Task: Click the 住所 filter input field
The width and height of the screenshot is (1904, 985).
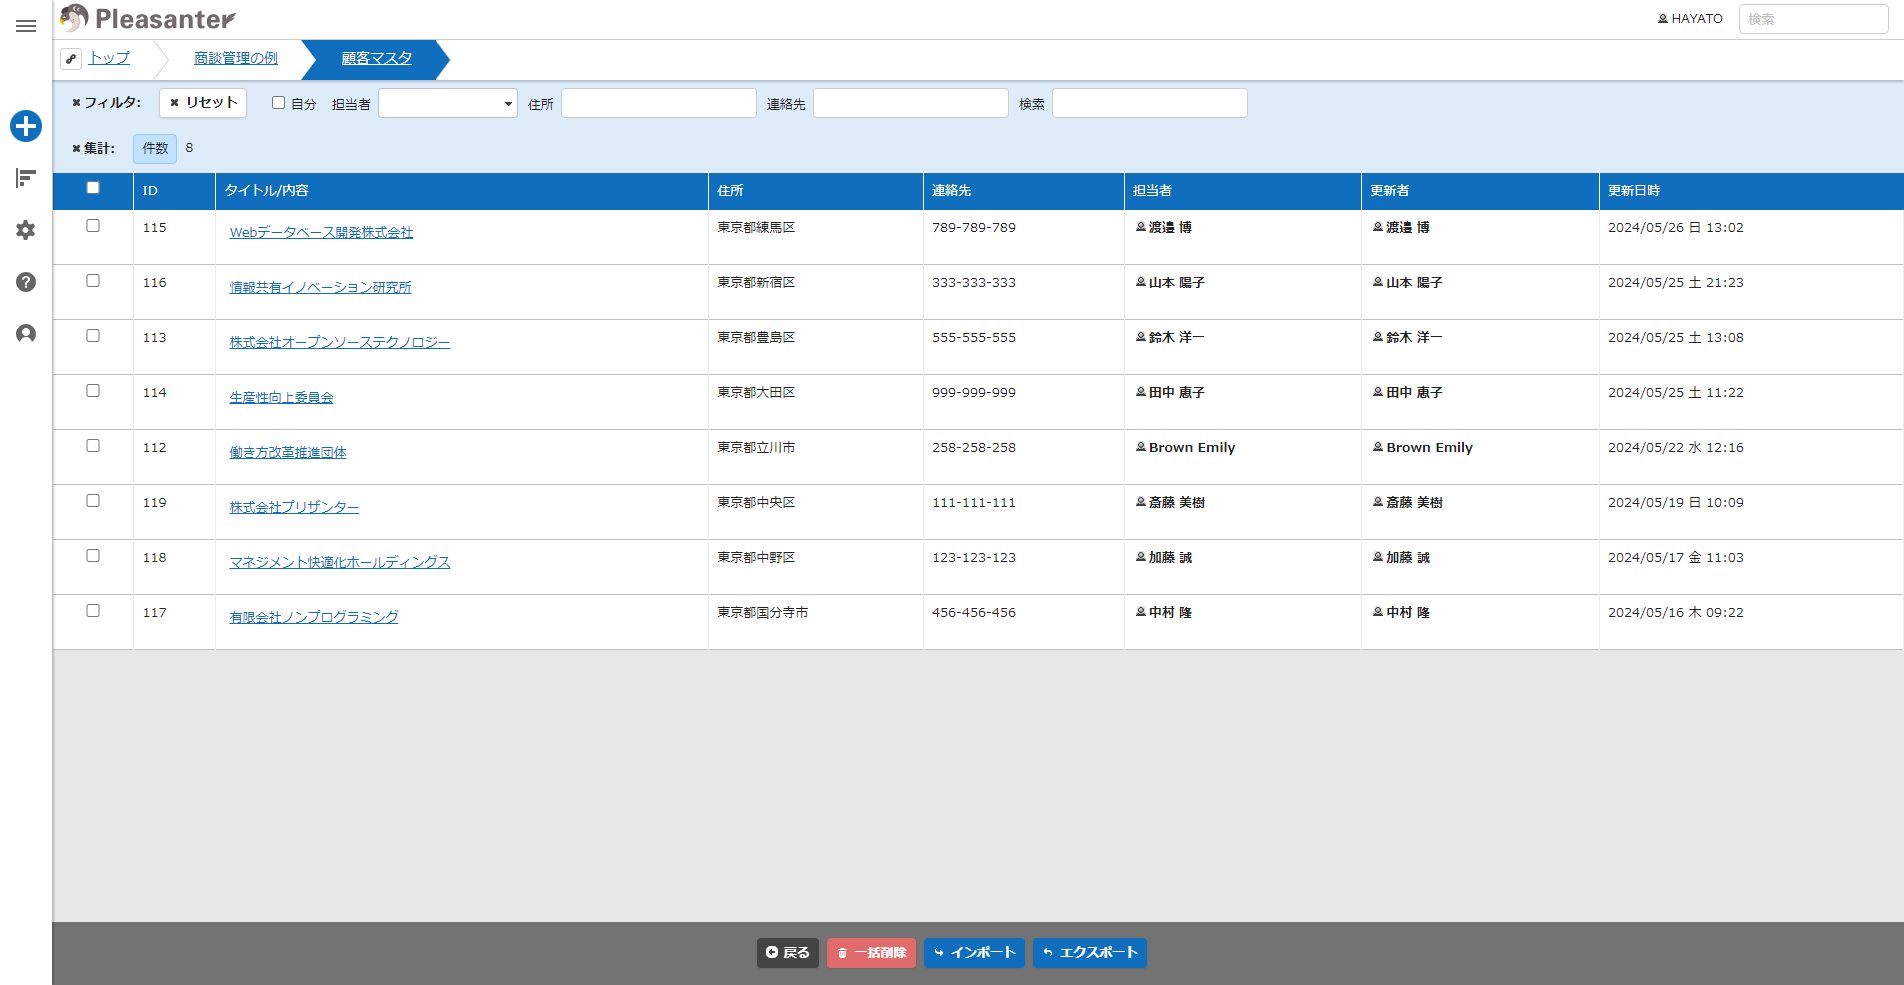Action: (x=659, y=103)
